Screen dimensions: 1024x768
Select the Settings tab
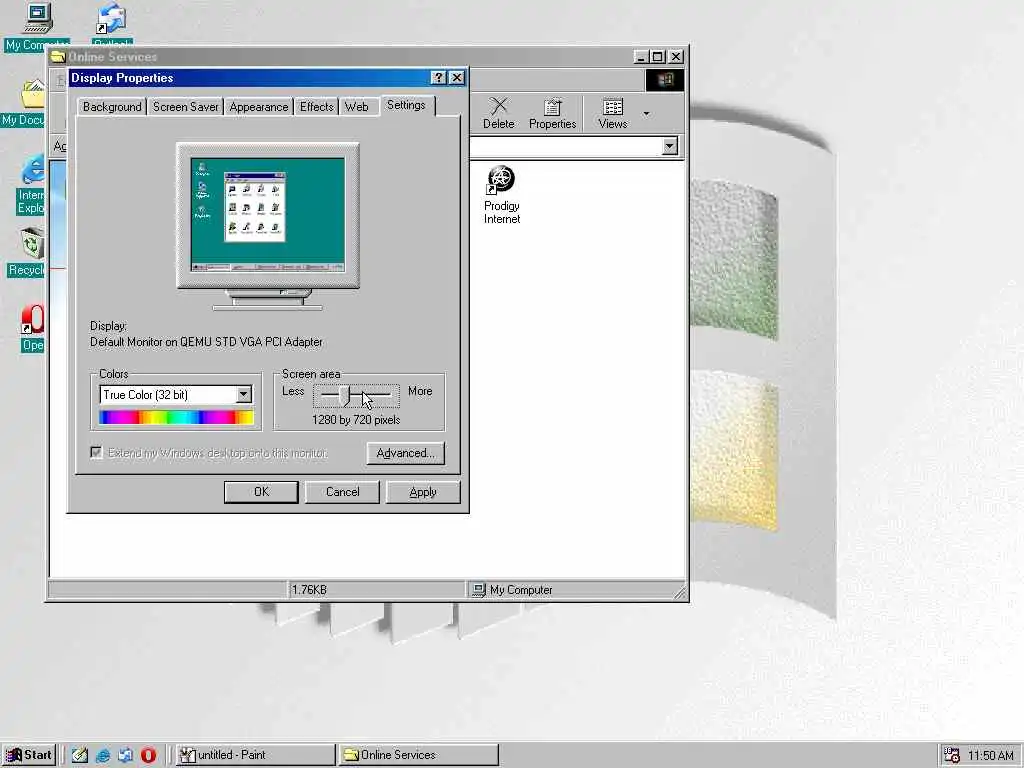tap(406, 105)
